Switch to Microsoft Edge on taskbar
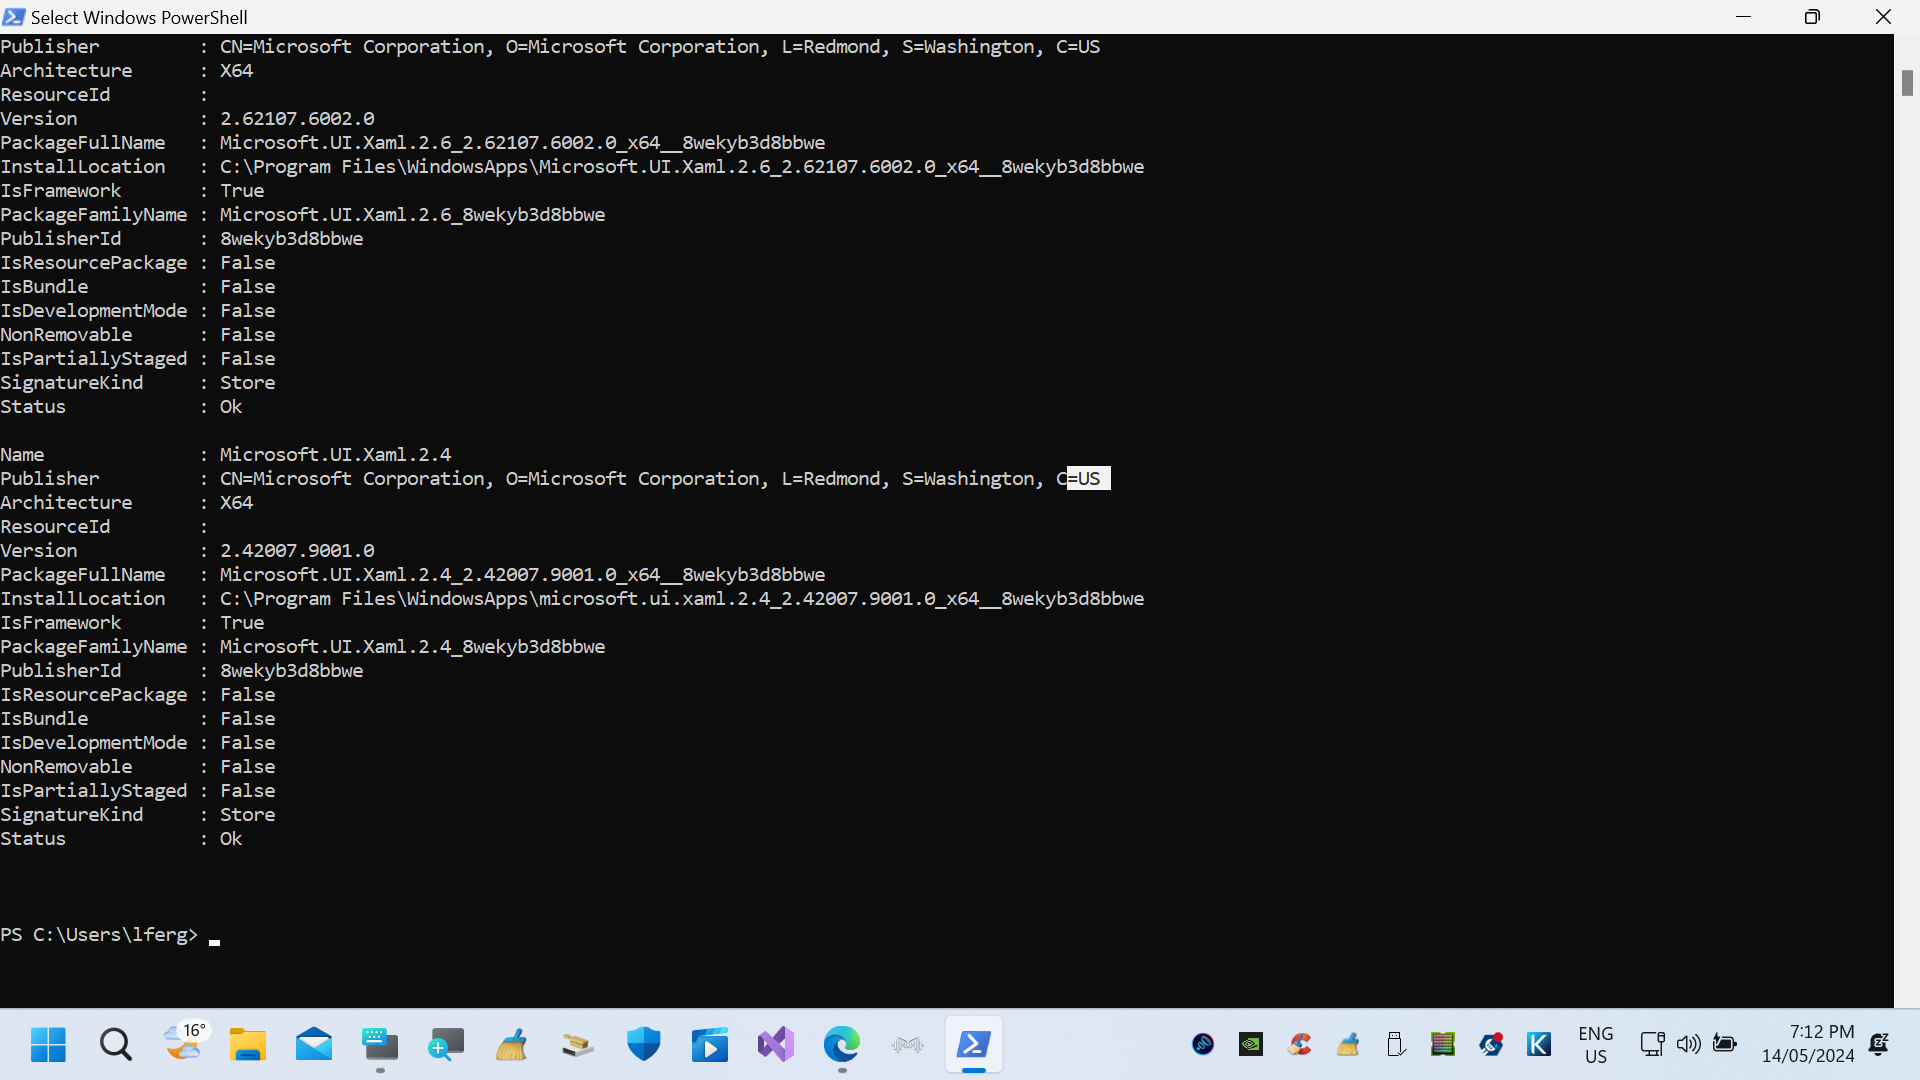Image resolution: width=1920 pixels, height=1080 pixels. pos(842,1045)
